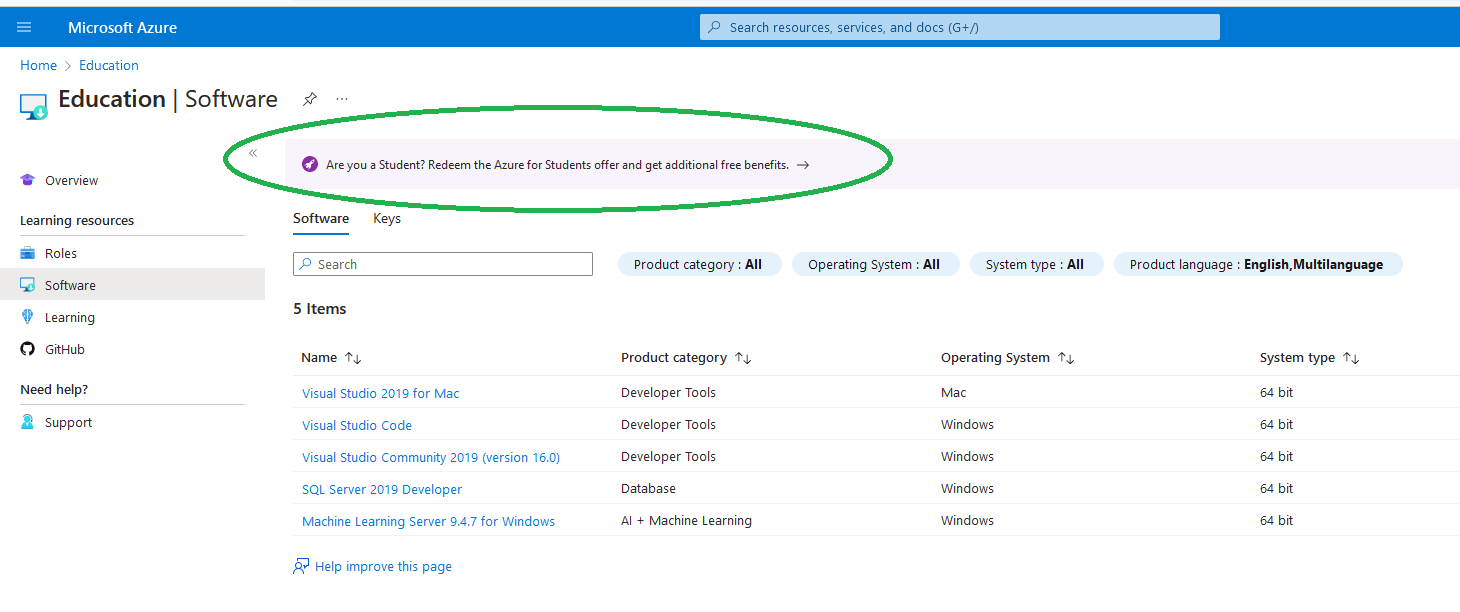
Task: Pin the Education Software page
Action: (310, 99)
